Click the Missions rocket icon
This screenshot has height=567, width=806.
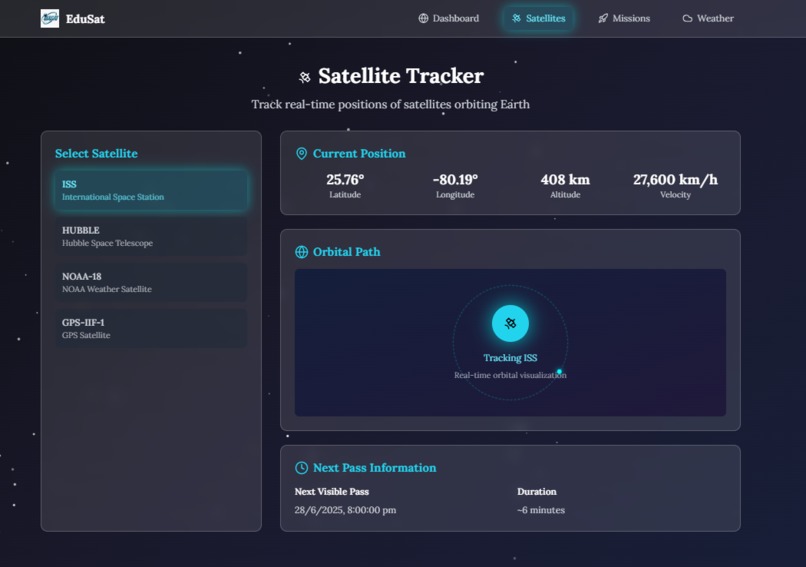603,19
